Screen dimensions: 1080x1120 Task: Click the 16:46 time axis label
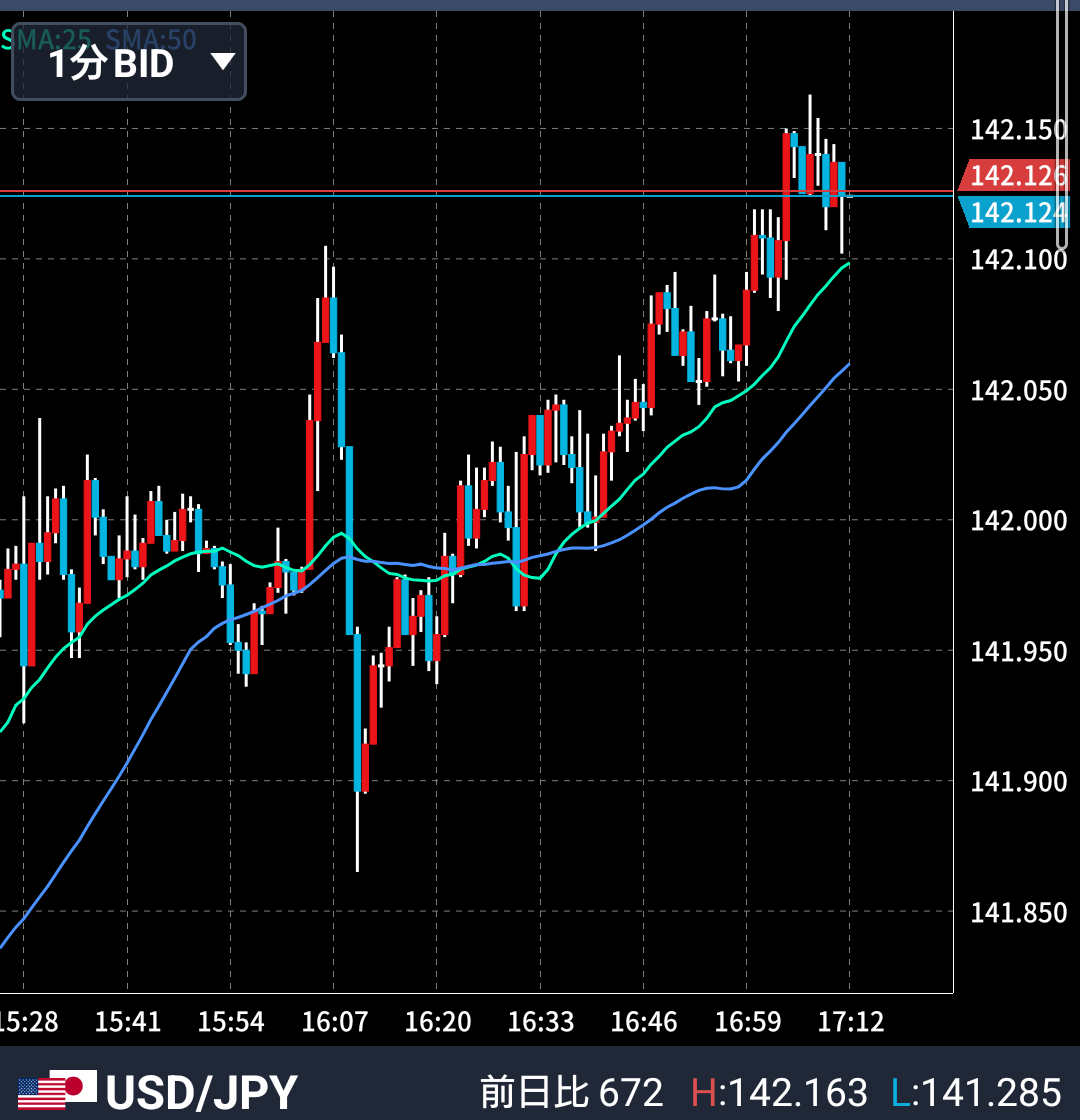coord(644,1021)
